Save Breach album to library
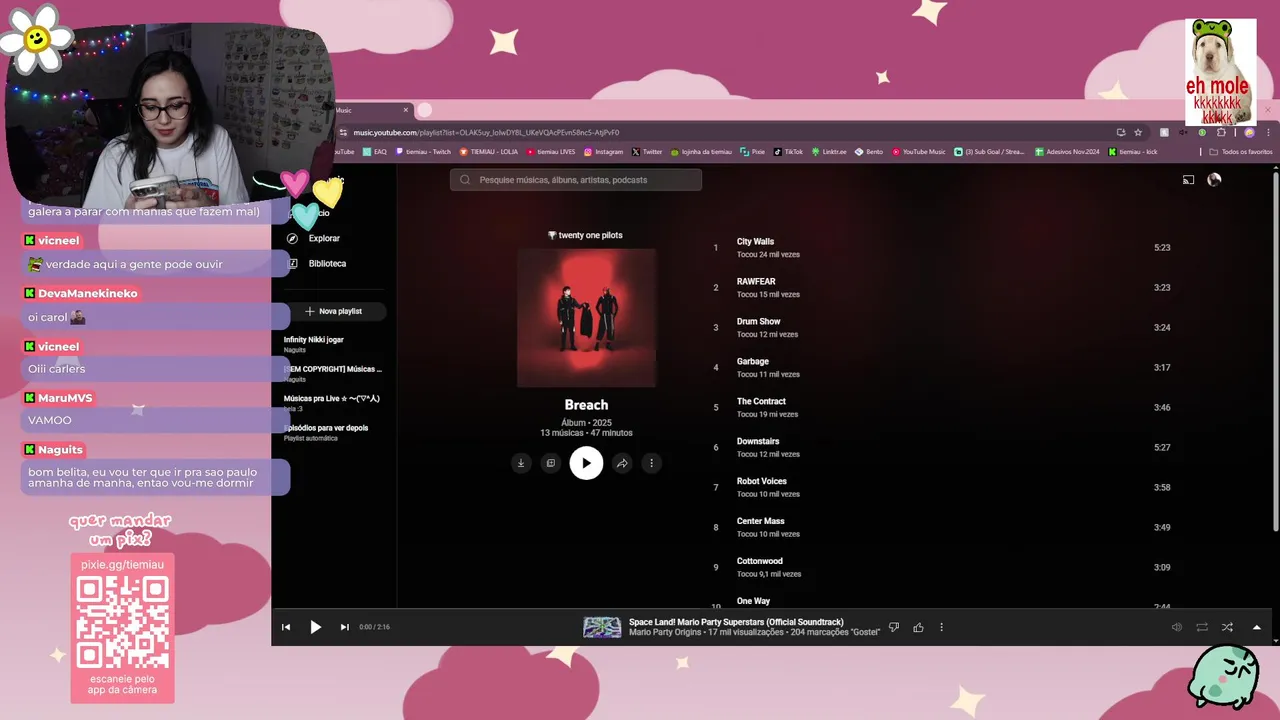This screenshot has width=1280, height=720. 550,463
